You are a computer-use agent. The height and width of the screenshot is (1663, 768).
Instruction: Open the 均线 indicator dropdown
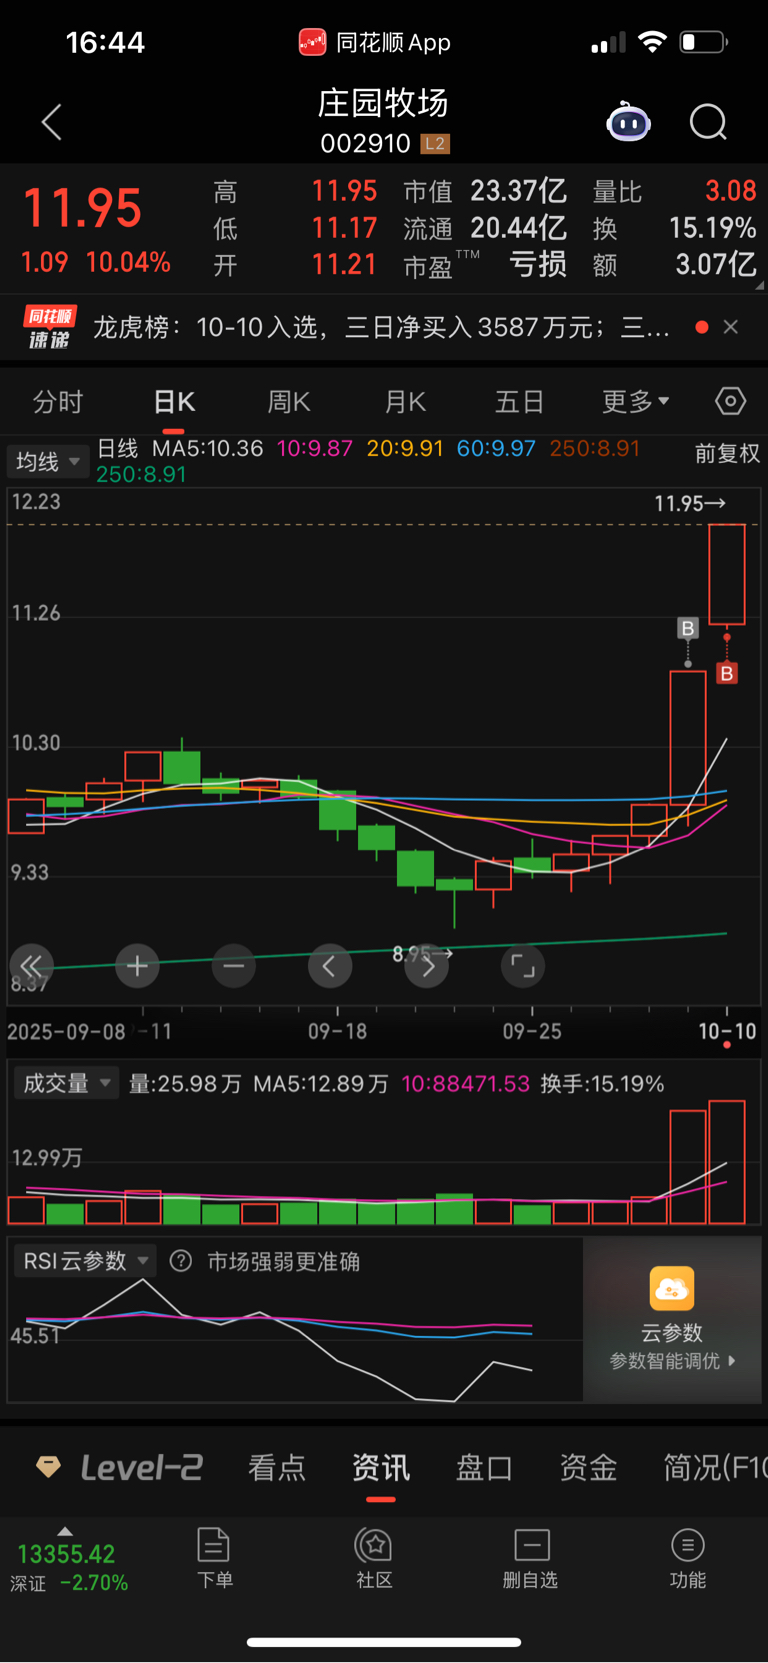(47, 461)
